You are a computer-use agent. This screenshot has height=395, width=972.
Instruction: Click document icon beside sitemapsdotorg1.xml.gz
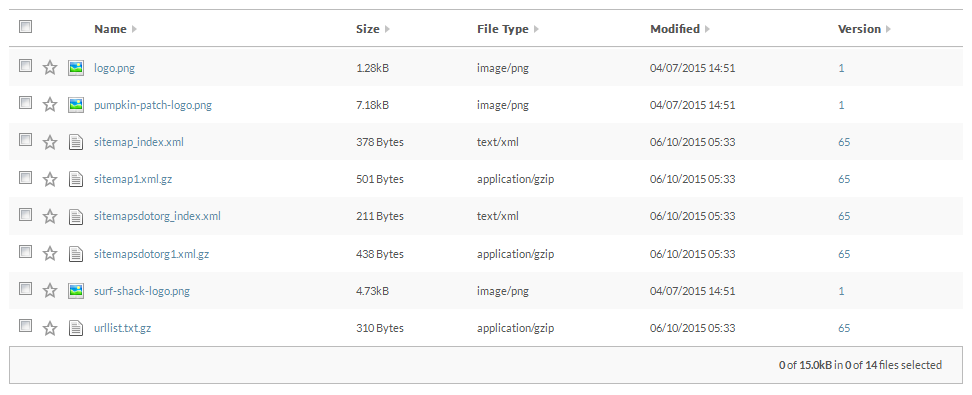76,254
